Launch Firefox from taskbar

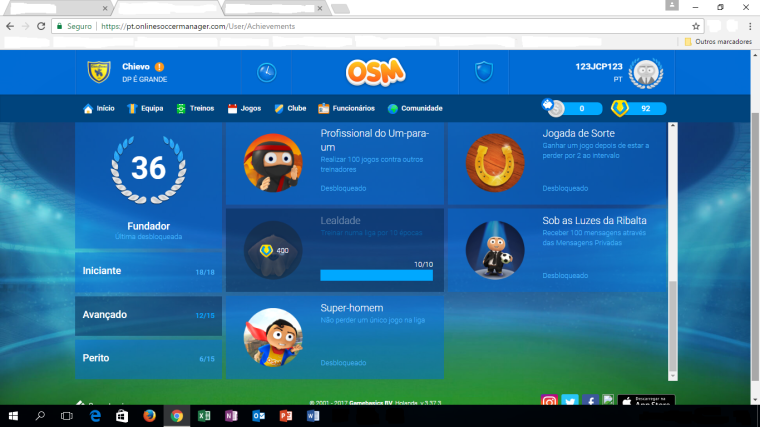(149, 416)
